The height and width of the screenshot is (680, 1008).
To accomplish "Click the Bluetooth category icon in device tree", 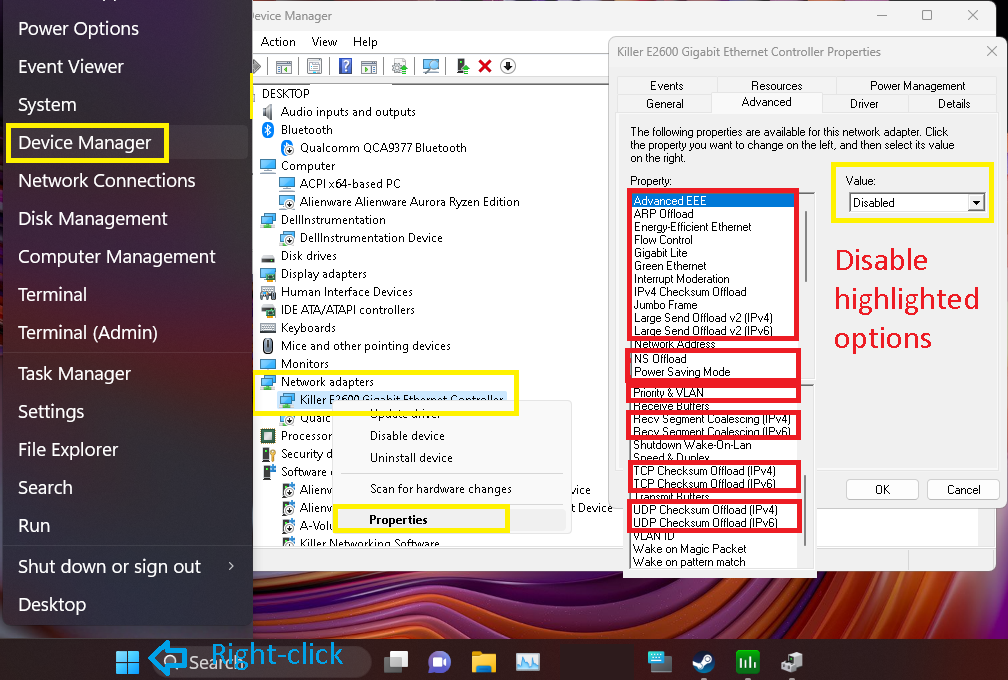I will 268,130.
